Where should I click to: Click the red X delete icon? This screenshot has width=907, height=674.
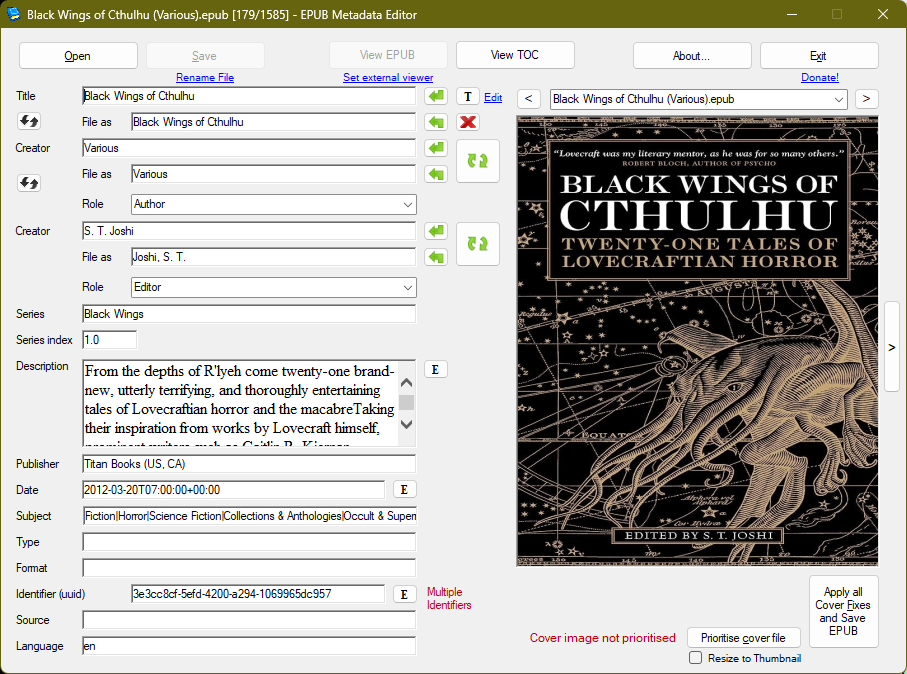(467, 122)
